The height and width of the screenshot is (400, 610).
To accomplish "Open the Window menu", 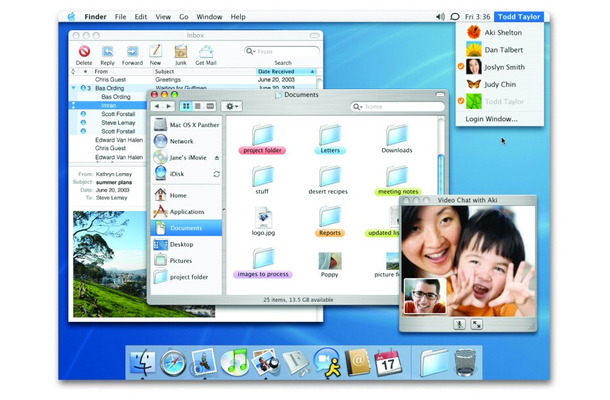I will (x=209, y=17).
